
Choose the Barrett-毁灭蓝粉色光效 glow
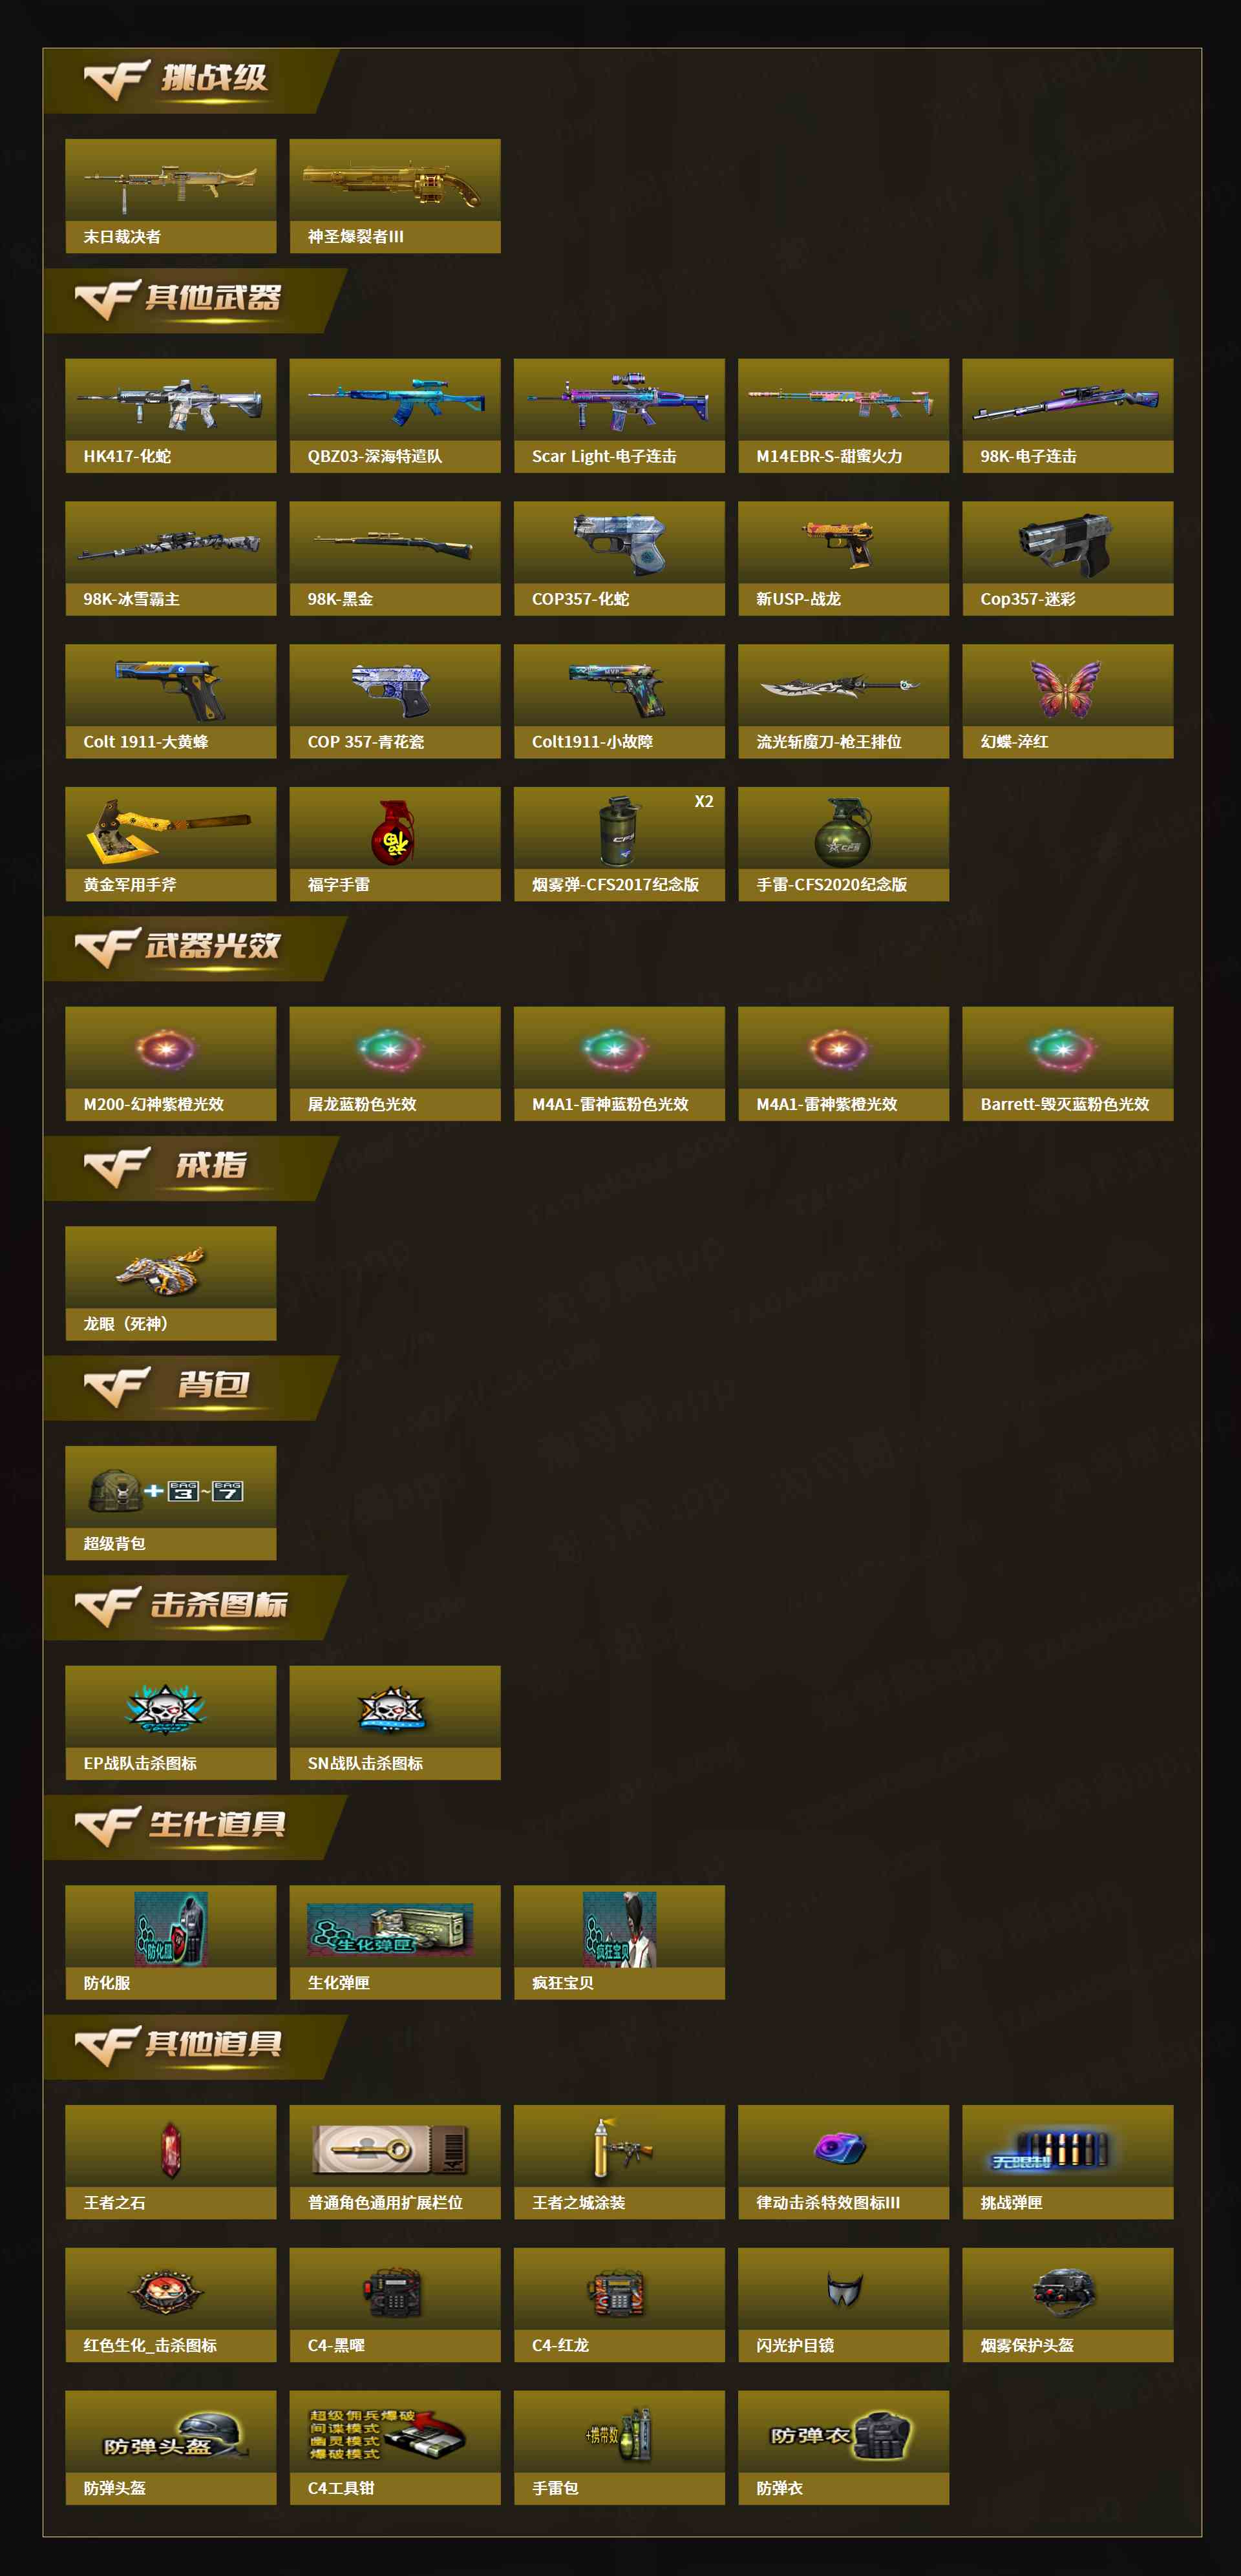click(x=1068, y=1064)
